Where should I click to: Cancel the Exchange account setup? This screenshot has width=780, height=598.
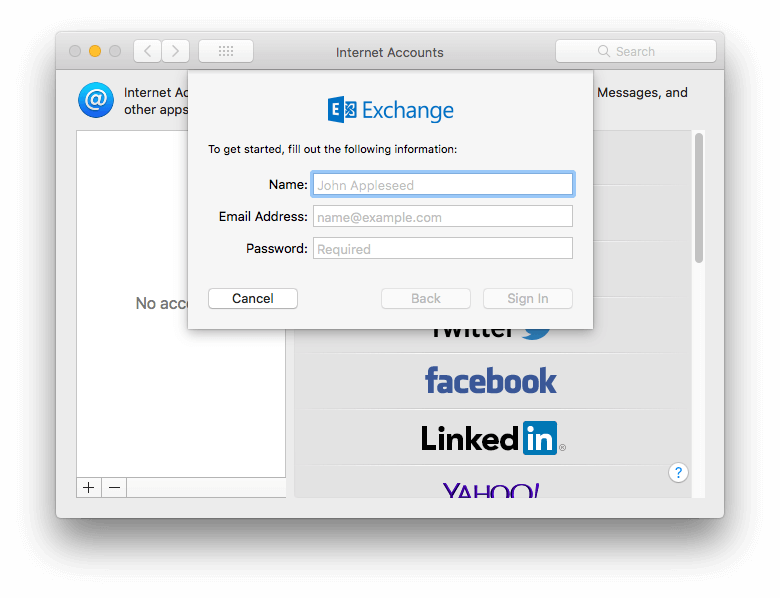click(253, 299)
